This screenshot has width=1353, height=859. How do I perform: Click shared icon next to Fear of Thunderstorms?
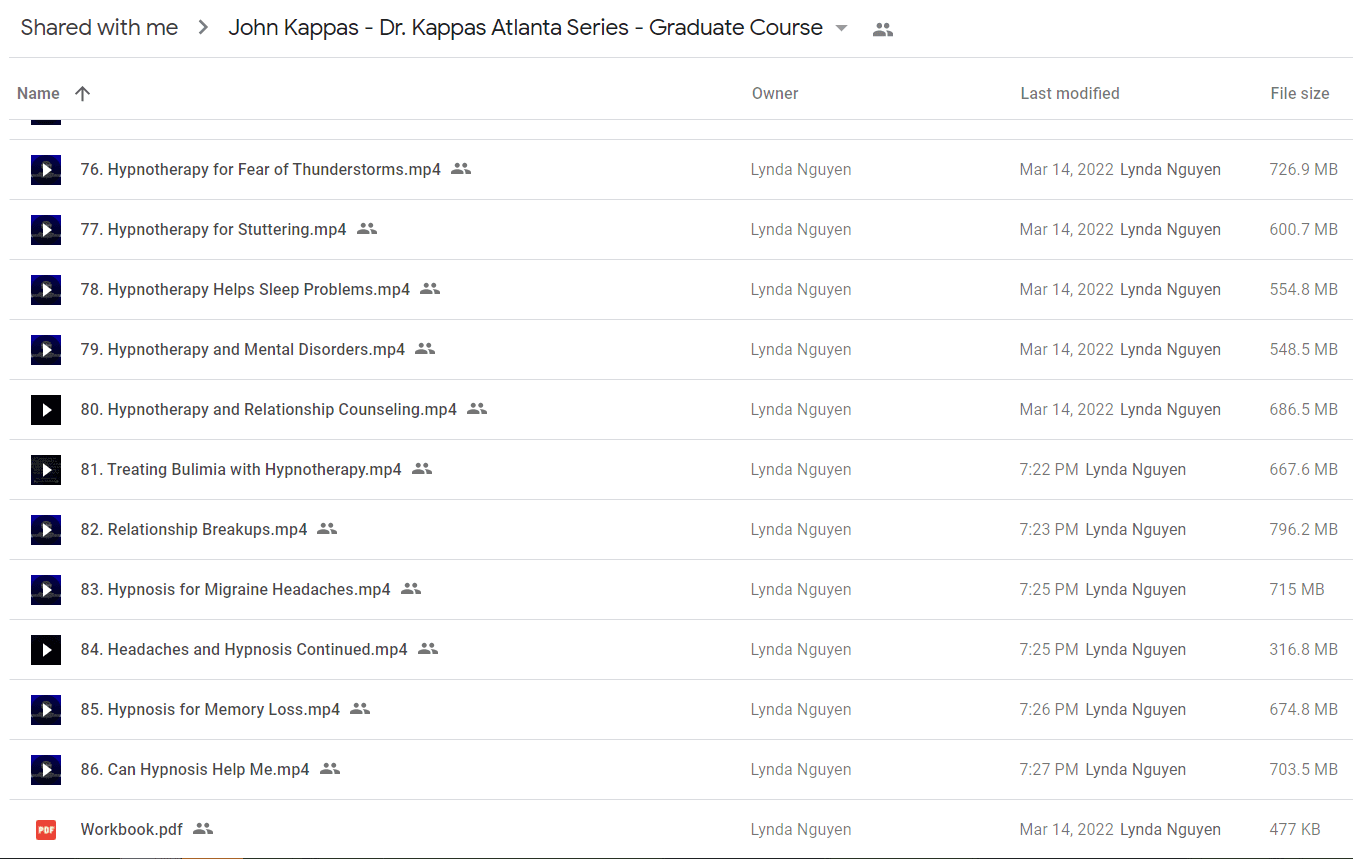[461, 169]
